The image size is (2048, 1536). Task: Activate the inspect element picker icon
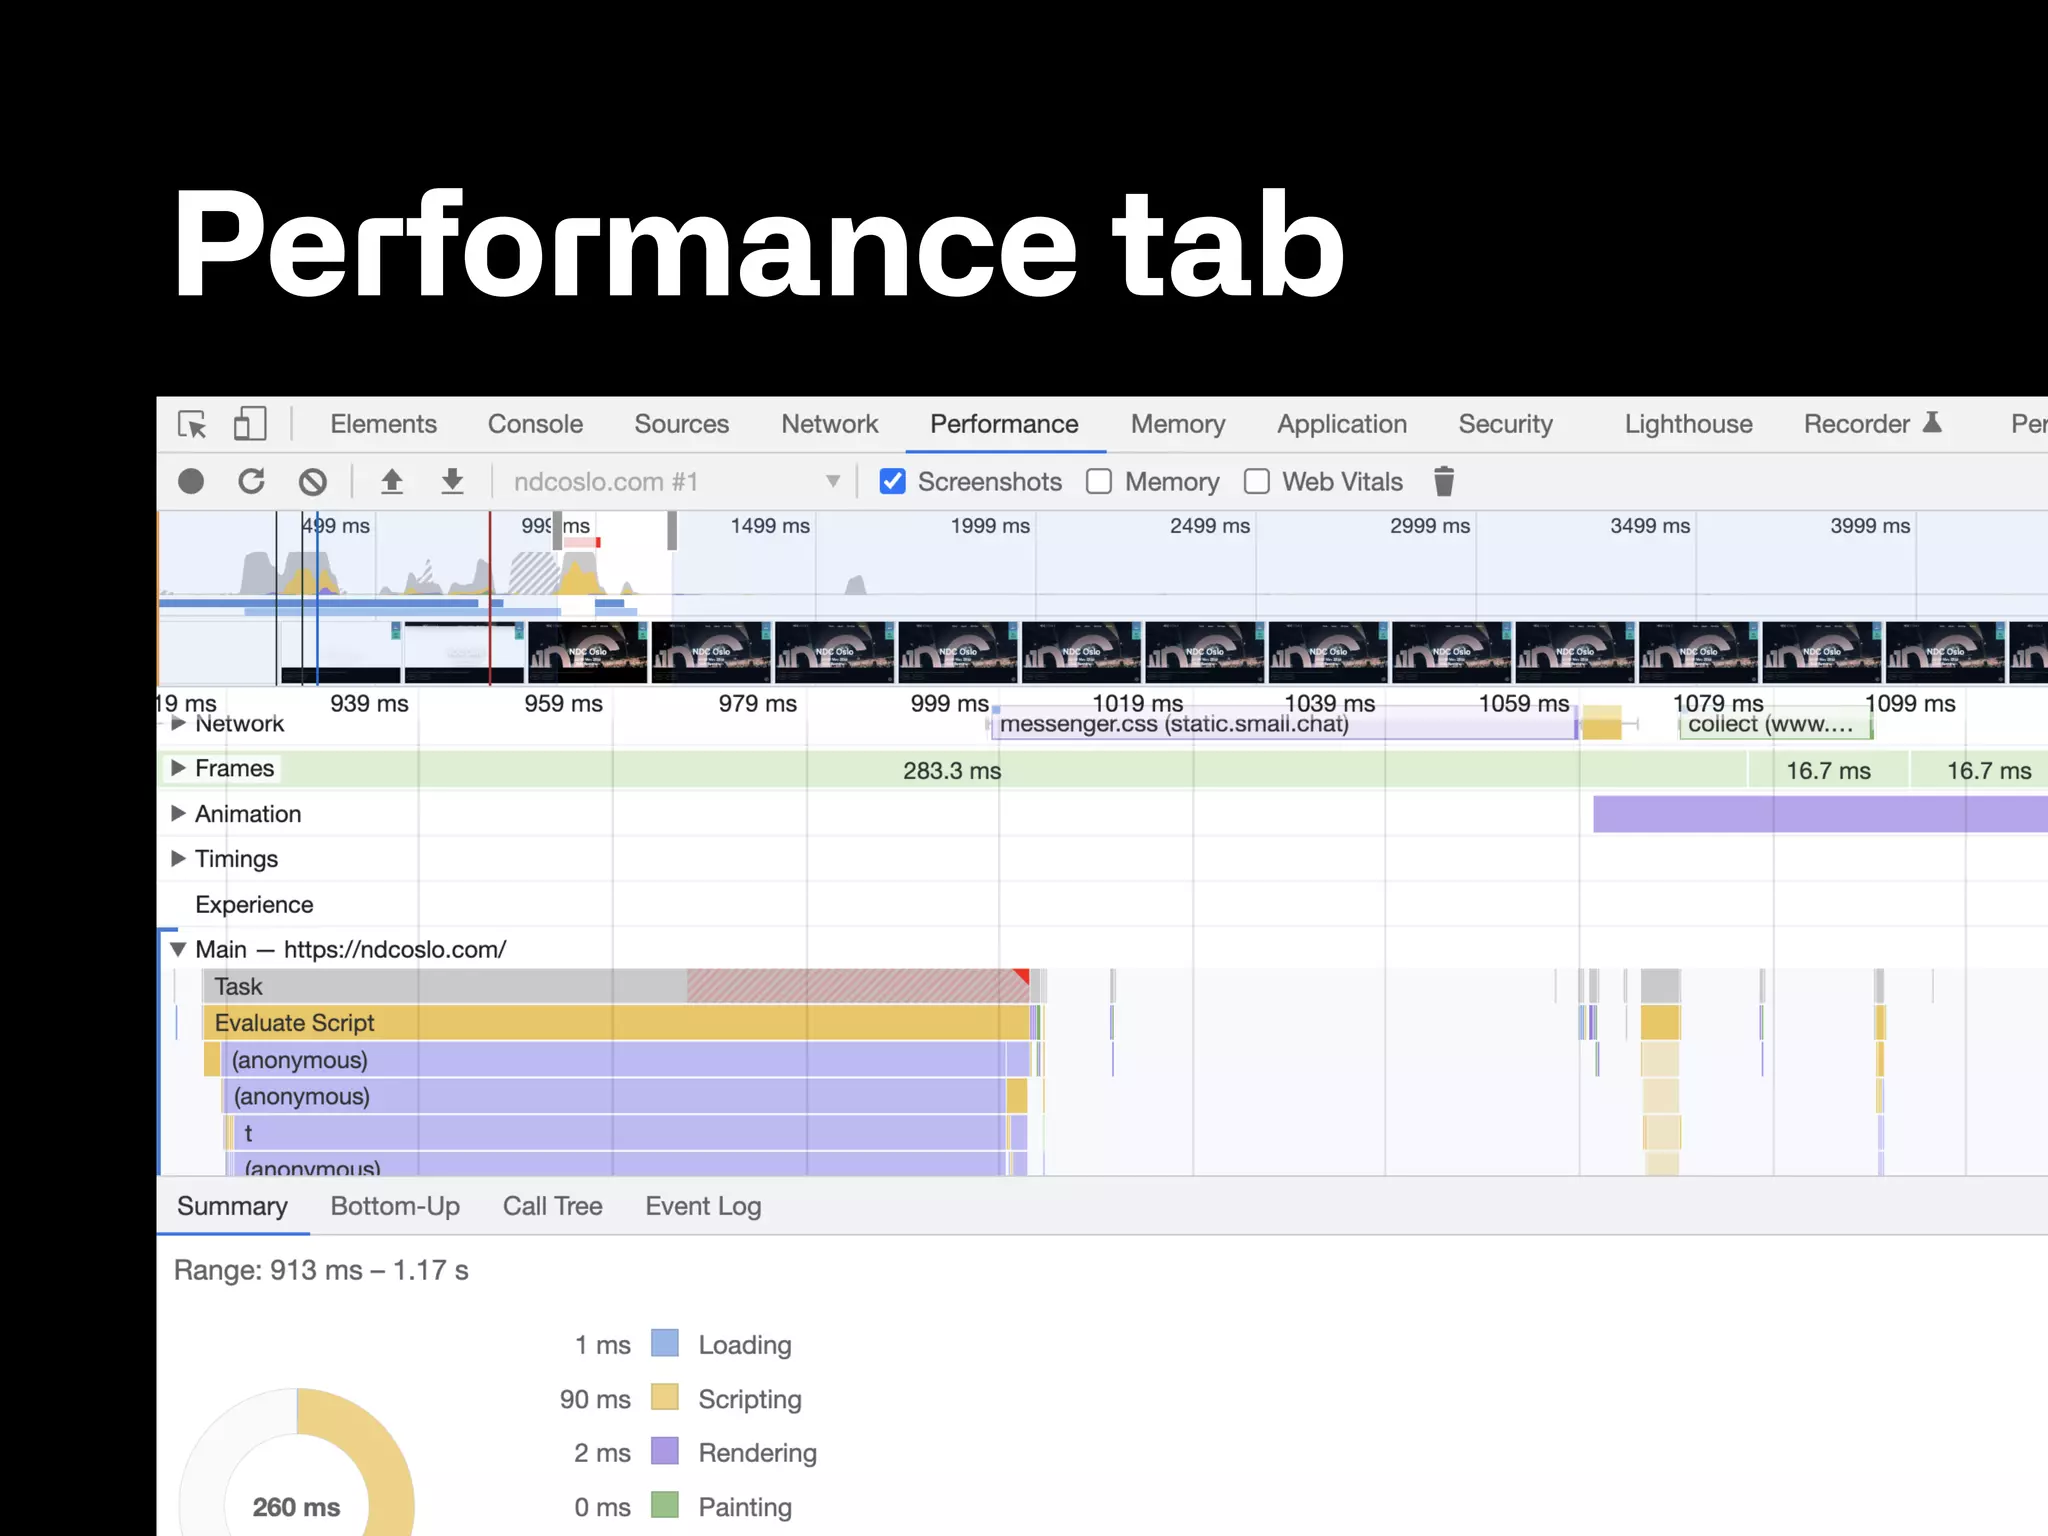[191, 424]
